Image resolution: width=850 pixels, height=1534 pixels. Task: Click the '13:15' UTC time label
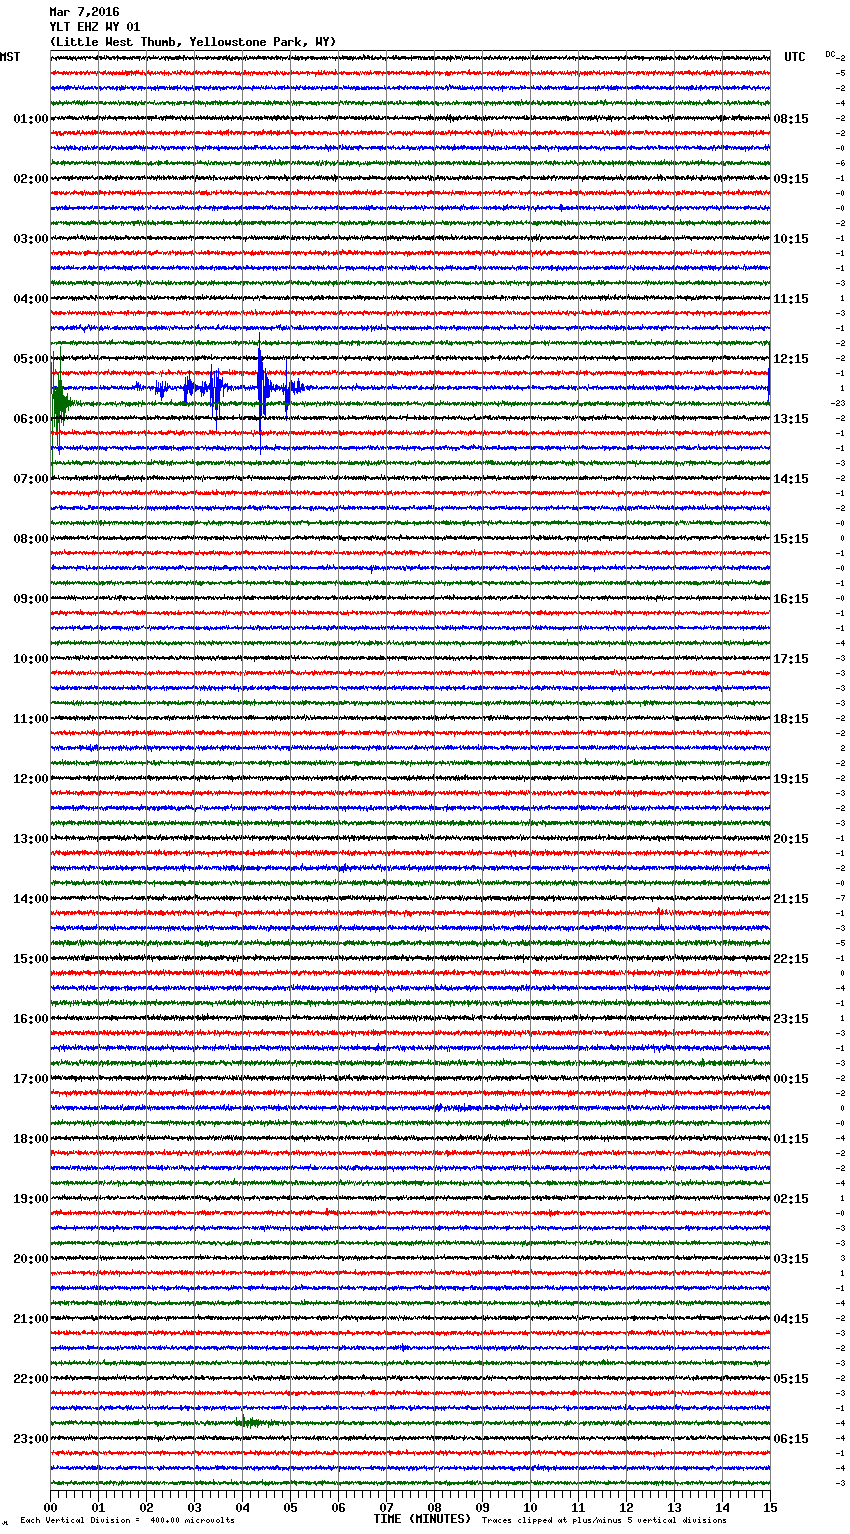pos(791,419)
